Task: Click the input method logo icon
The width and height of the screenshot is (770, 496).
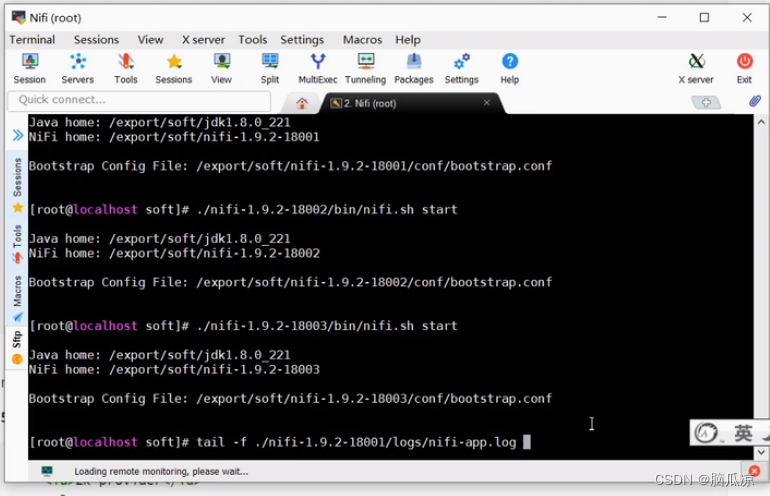Action: [x=706, y=433]
